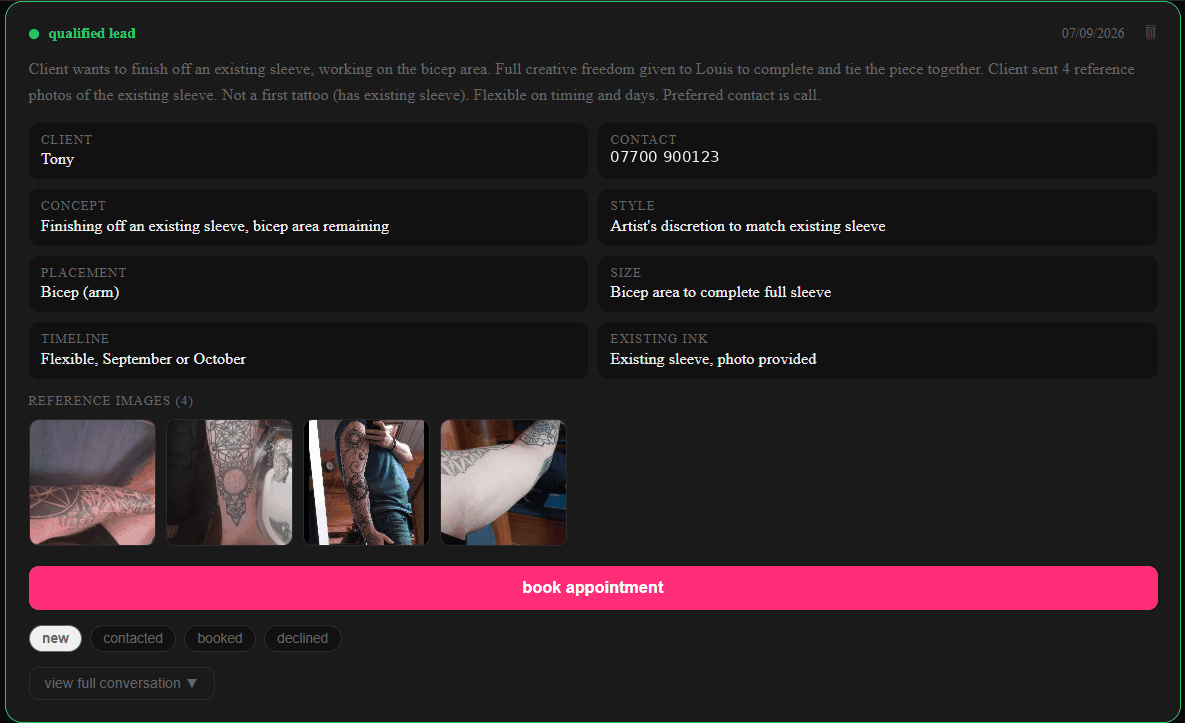The width and height of the screenshot is (1185, 723).
Task: Set lead status to new
Action: pos(55,638)
